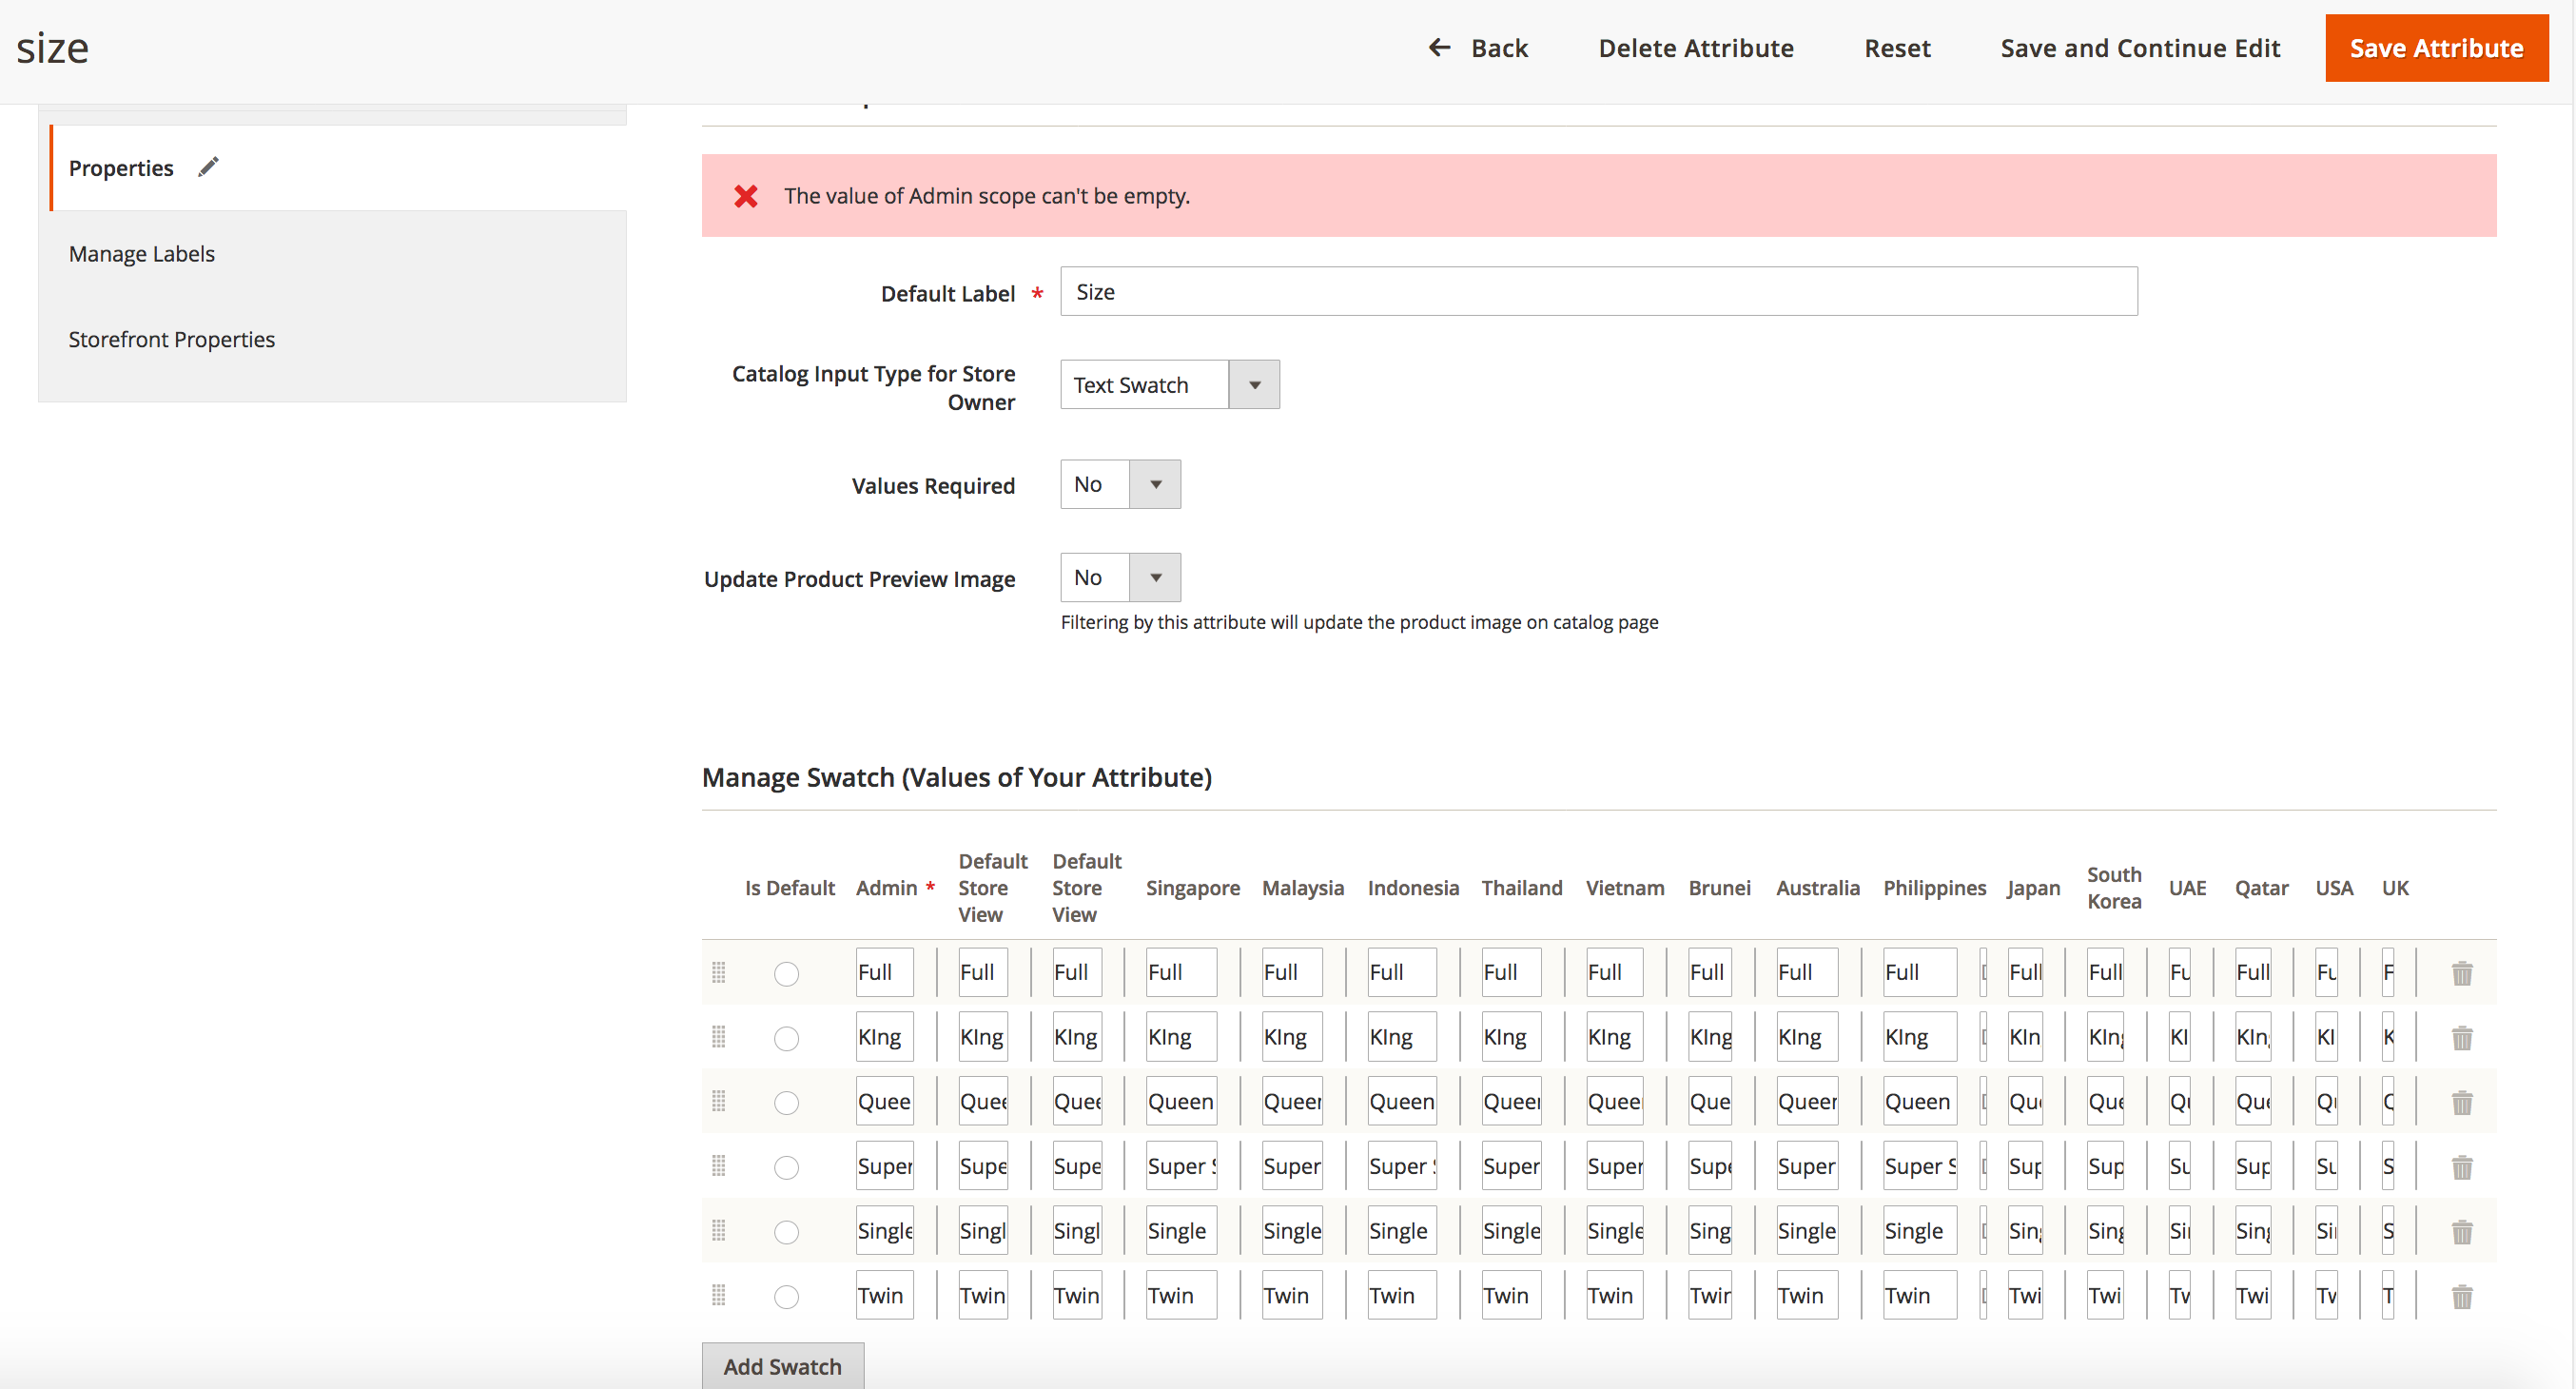Open the Catalog Input Type dropdown
This screenshot has height=1389, width=2576.
(x=1169, y=385)
